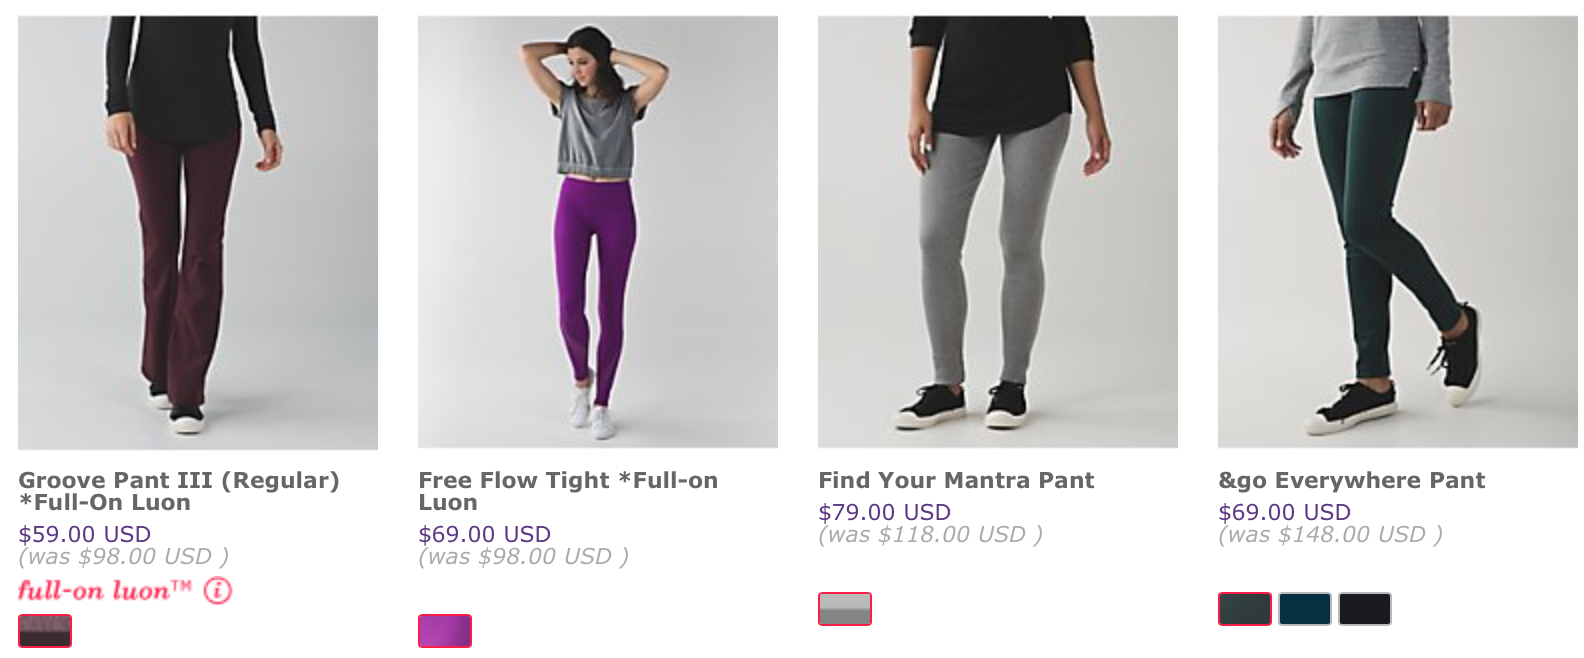
Task: Open the &go Everywhere Pant product photo
Action: pyautogui.click(x=1398, y=232)
